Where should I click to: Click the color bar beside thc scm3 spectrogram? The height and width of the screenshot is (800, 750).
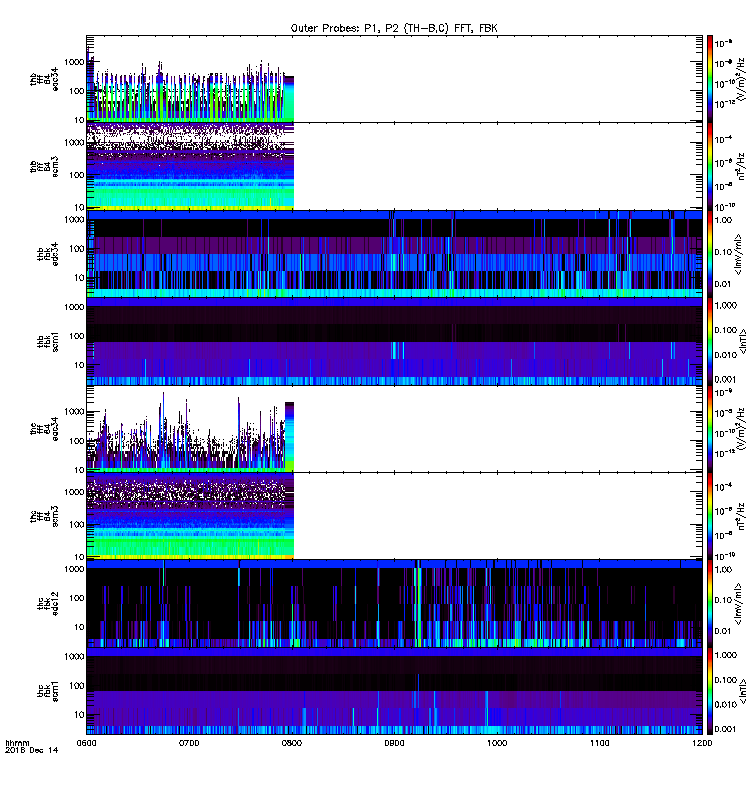(x=709, y=516)
